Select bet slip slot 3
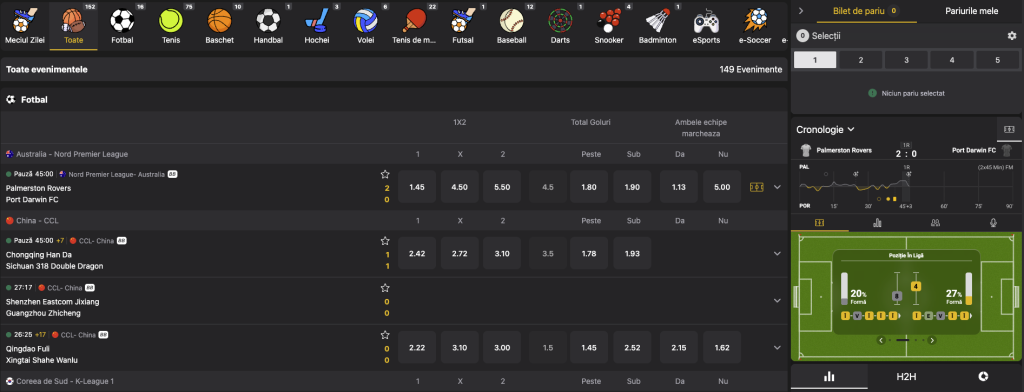Screen dimensions: 1024x392 click(906, 60)
